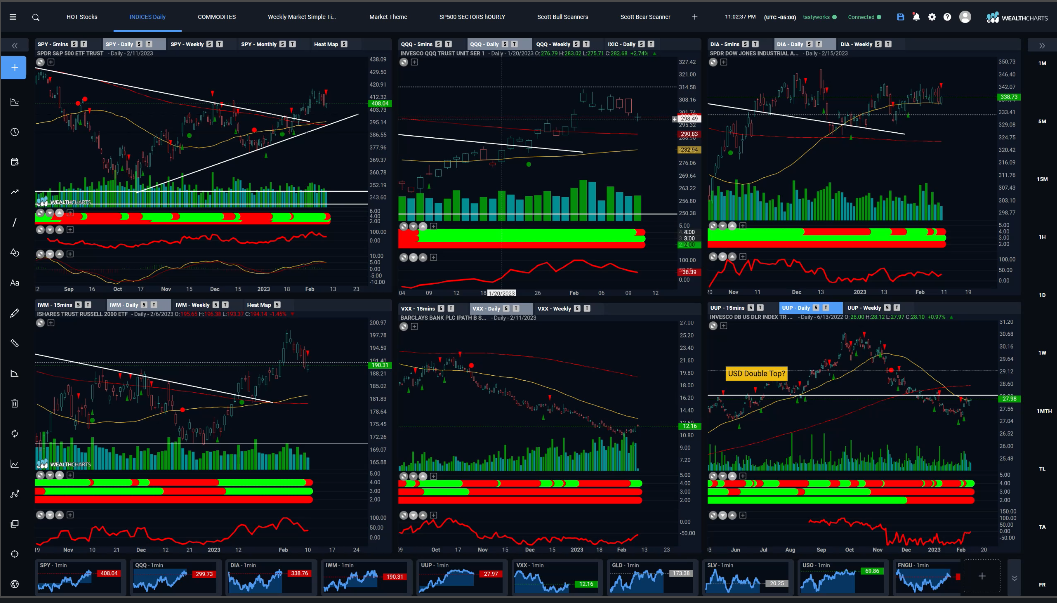Viewport: 1057px width, 603px height.
Task: Add a new workspace tab with plus
Action: (694, 17)
